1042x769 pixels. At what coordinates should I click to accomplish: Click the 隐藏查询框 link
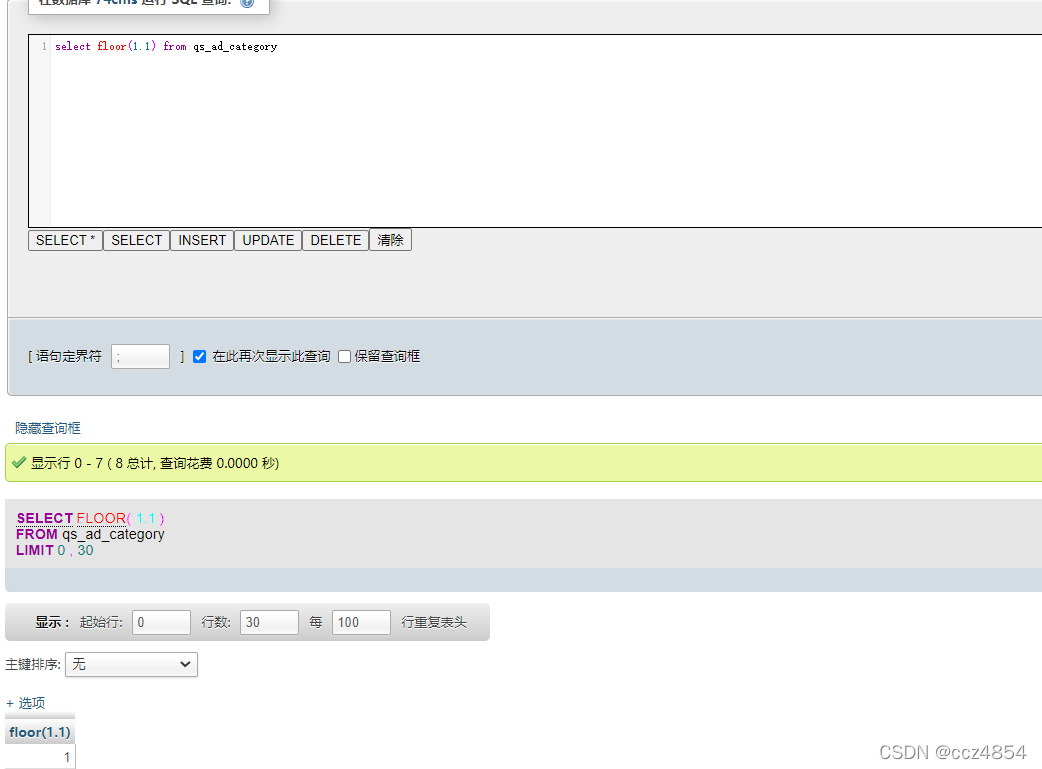click(x=47, y=427)
